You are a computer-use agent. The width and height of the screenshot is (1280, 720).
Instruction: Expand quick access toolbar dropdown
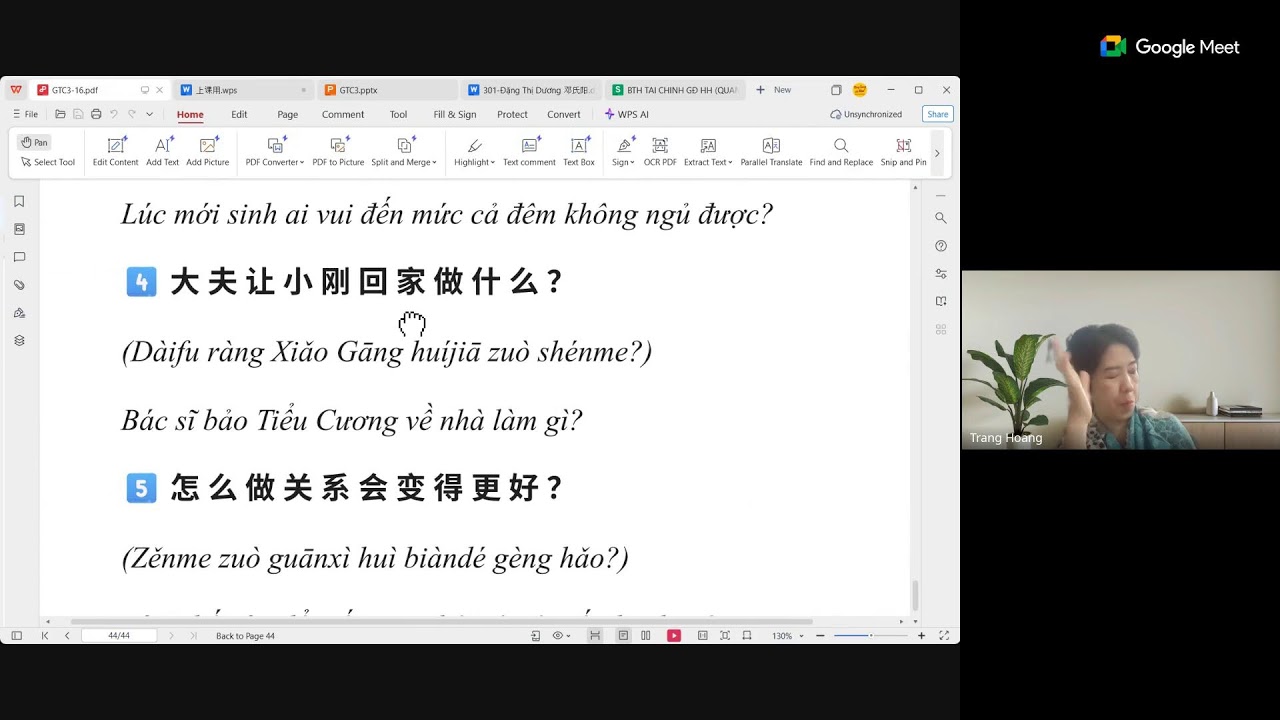(149, 114)
